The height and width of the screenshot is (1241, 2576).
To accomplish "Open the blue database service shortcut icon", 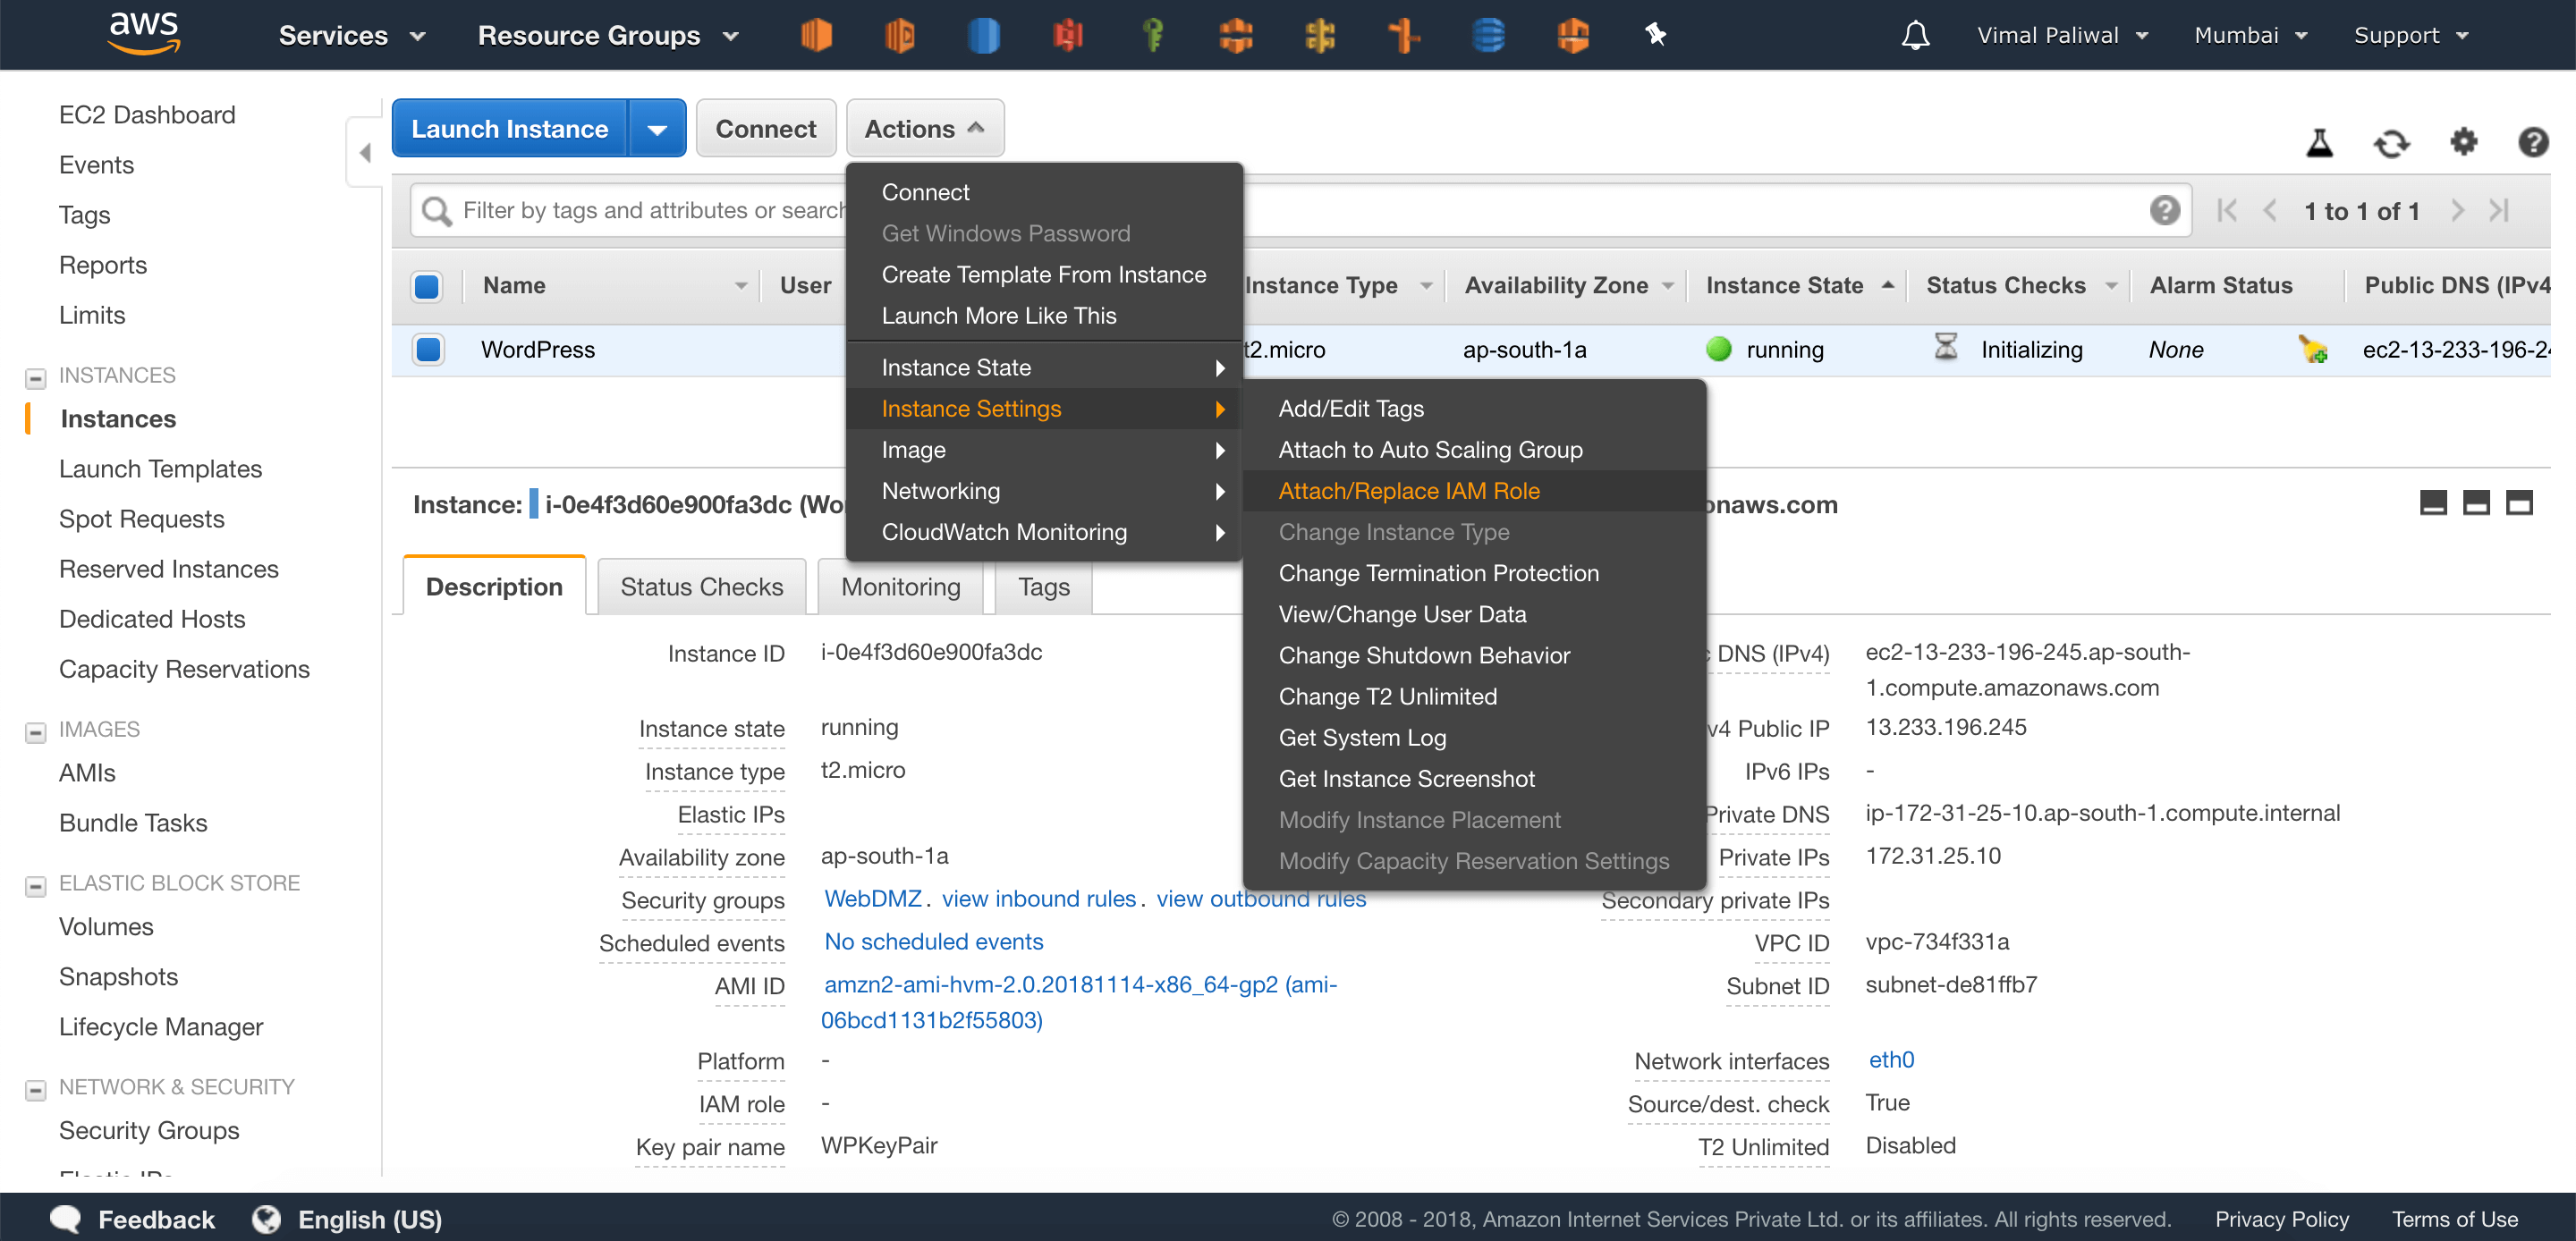I will pyautogui.click(x=1488, y=35).
